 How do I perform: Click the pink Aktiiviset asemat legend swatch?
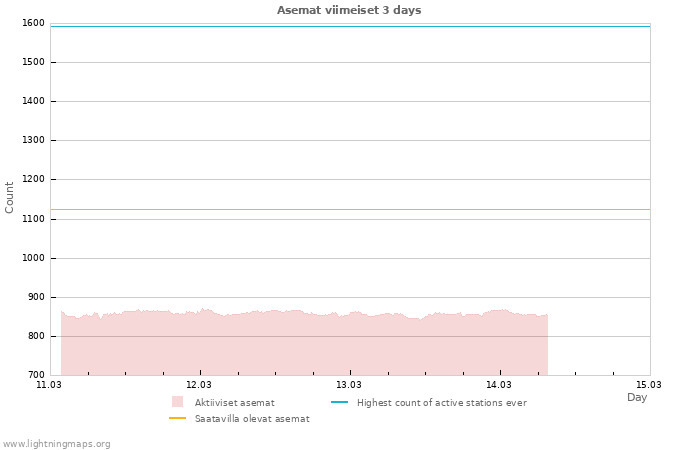pyautogui.click(x=177, y=402)
